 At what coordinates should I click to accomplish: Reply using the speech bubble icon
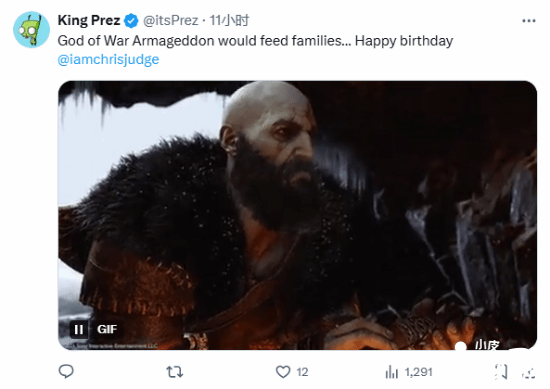(66, 371)
